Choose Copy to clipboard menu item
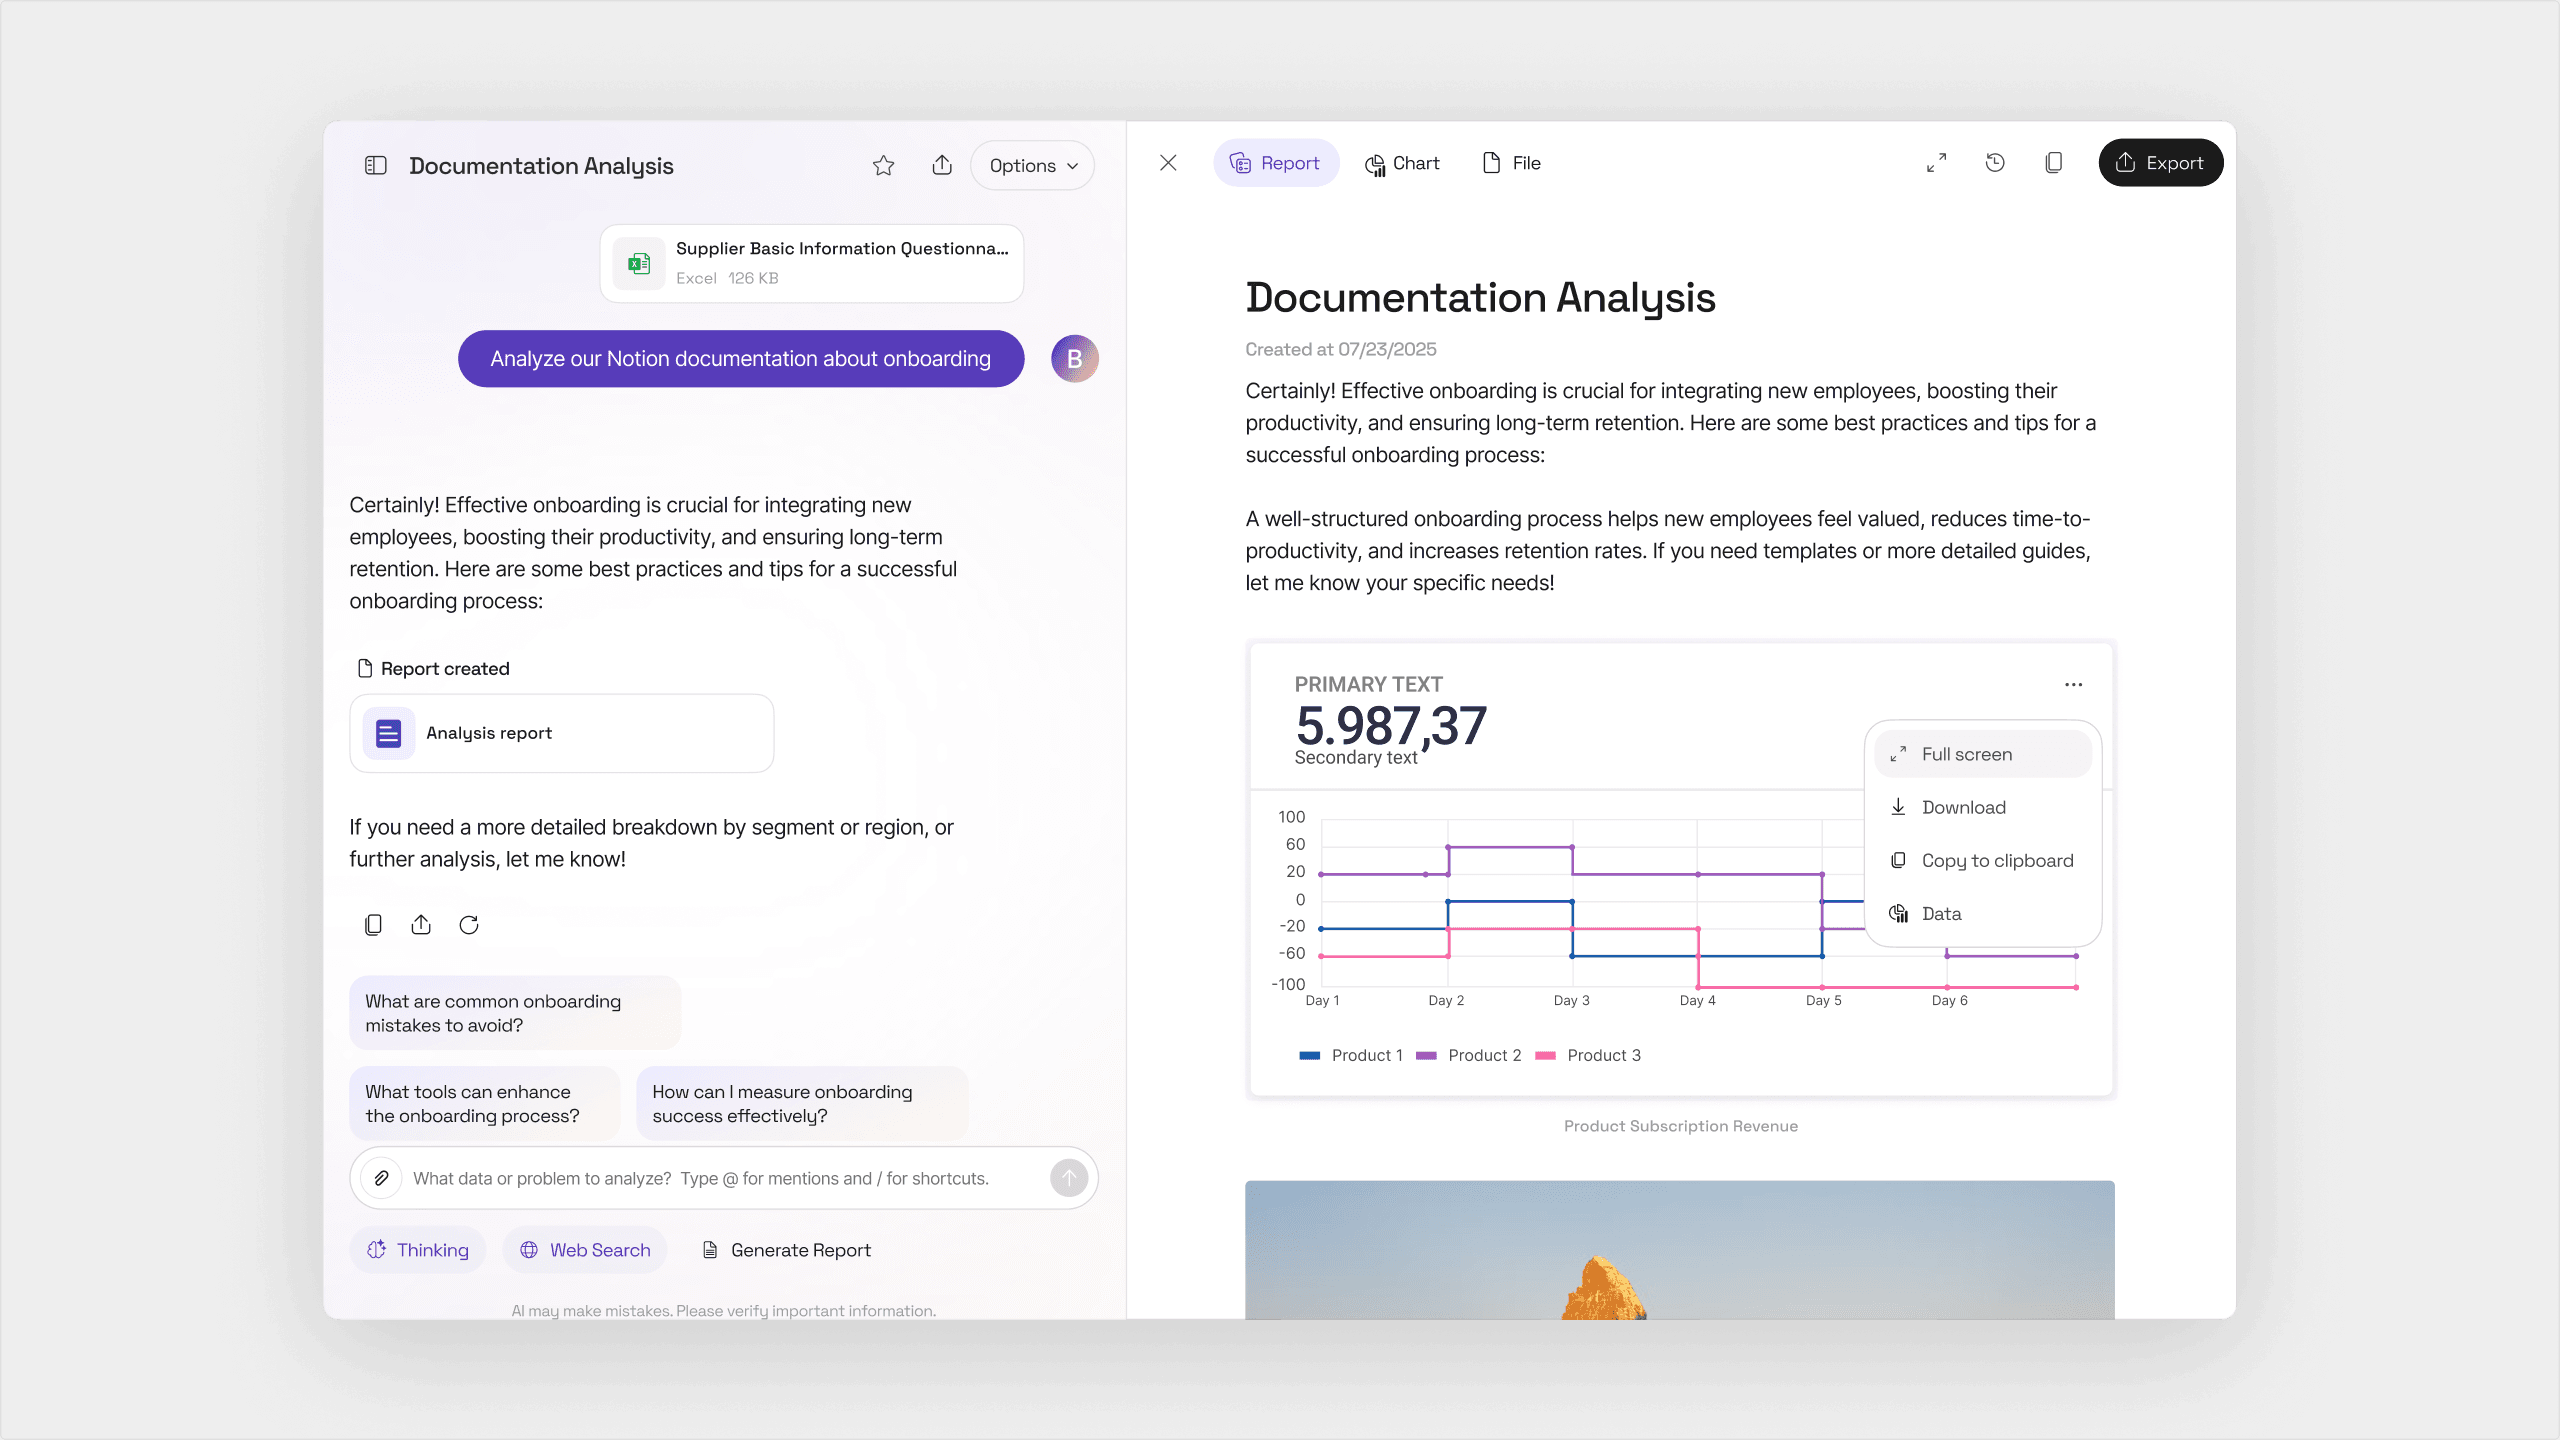This screenshot has width=2560, height=1440. click(1997, 860)
